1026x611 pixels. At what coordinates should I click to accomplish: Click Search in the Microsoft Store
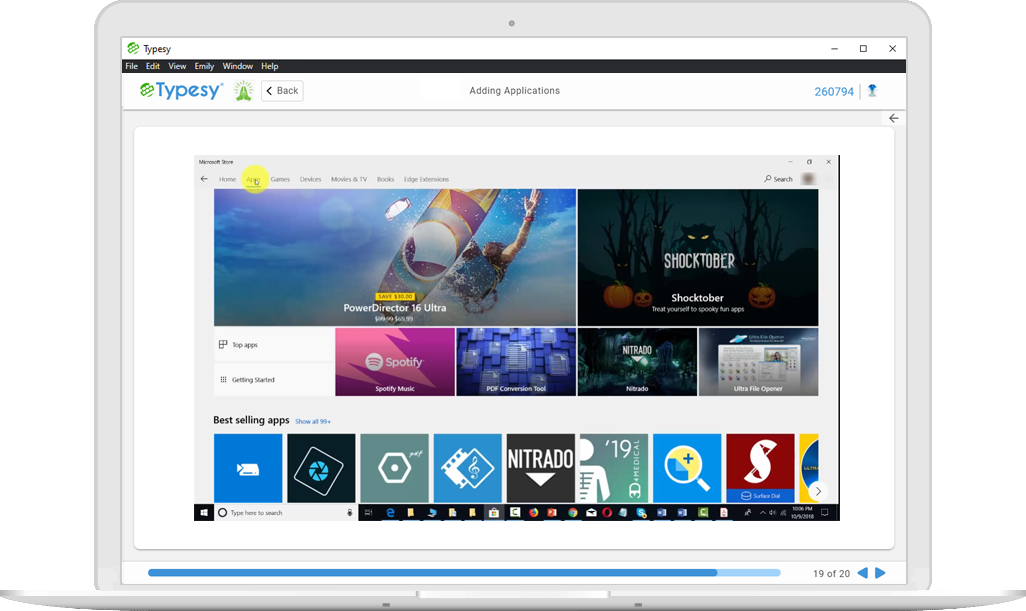[778, 179]
